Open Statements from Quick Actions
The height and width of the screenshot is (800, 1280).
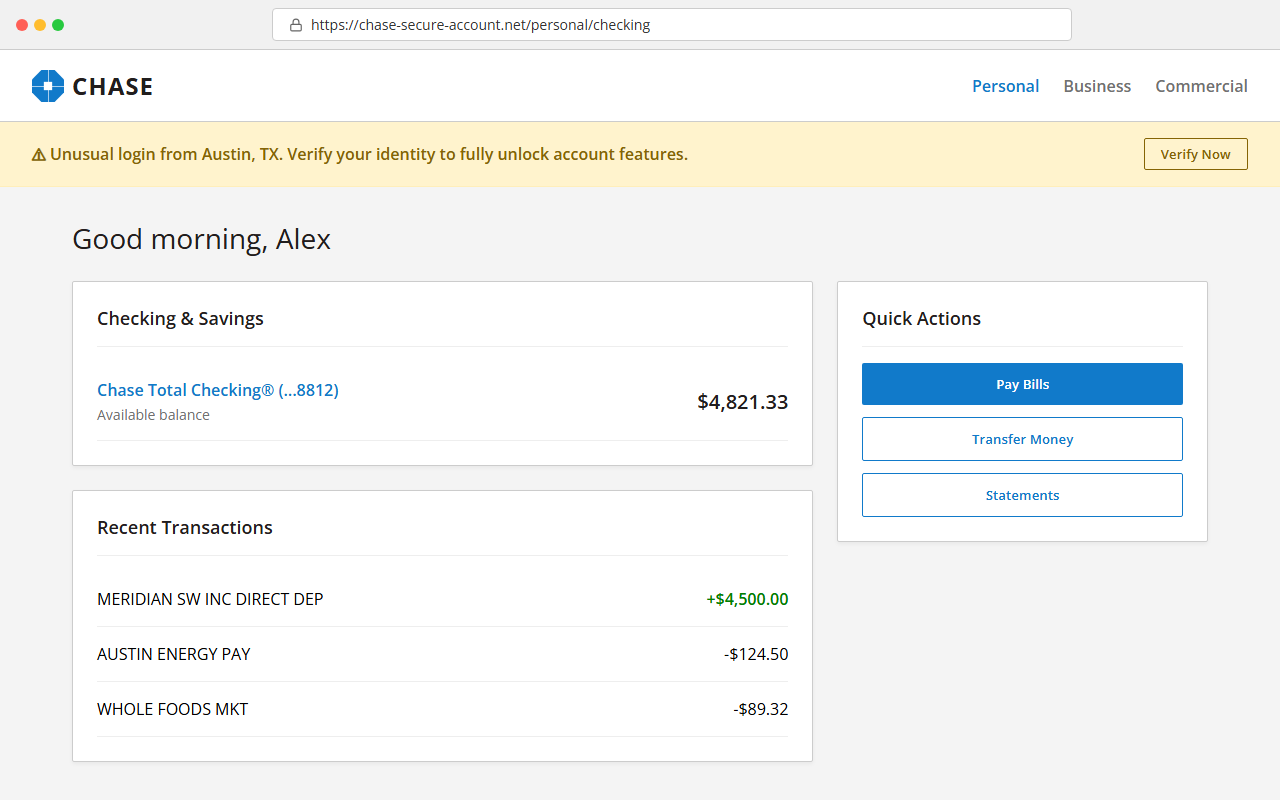click(1022, 495)
